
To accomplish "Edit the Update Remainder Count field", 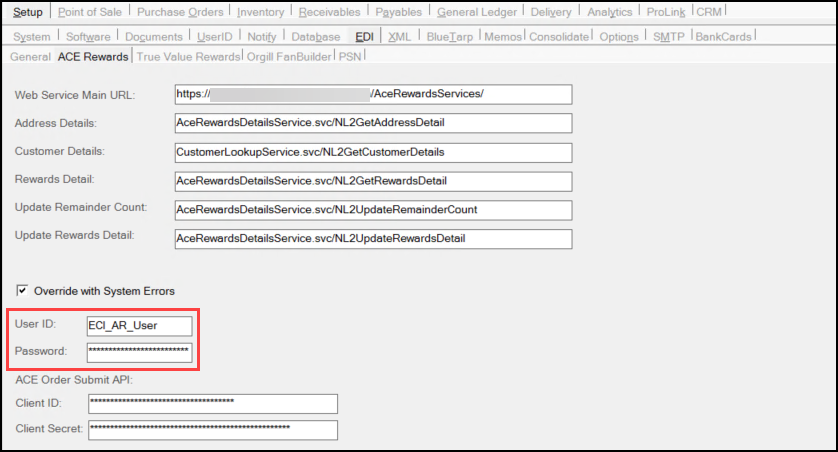I will tap(372, 210).
